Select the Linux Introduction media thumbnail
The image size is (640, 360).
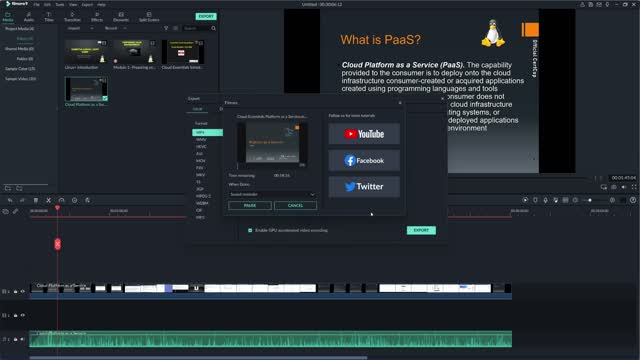point(86,51)
